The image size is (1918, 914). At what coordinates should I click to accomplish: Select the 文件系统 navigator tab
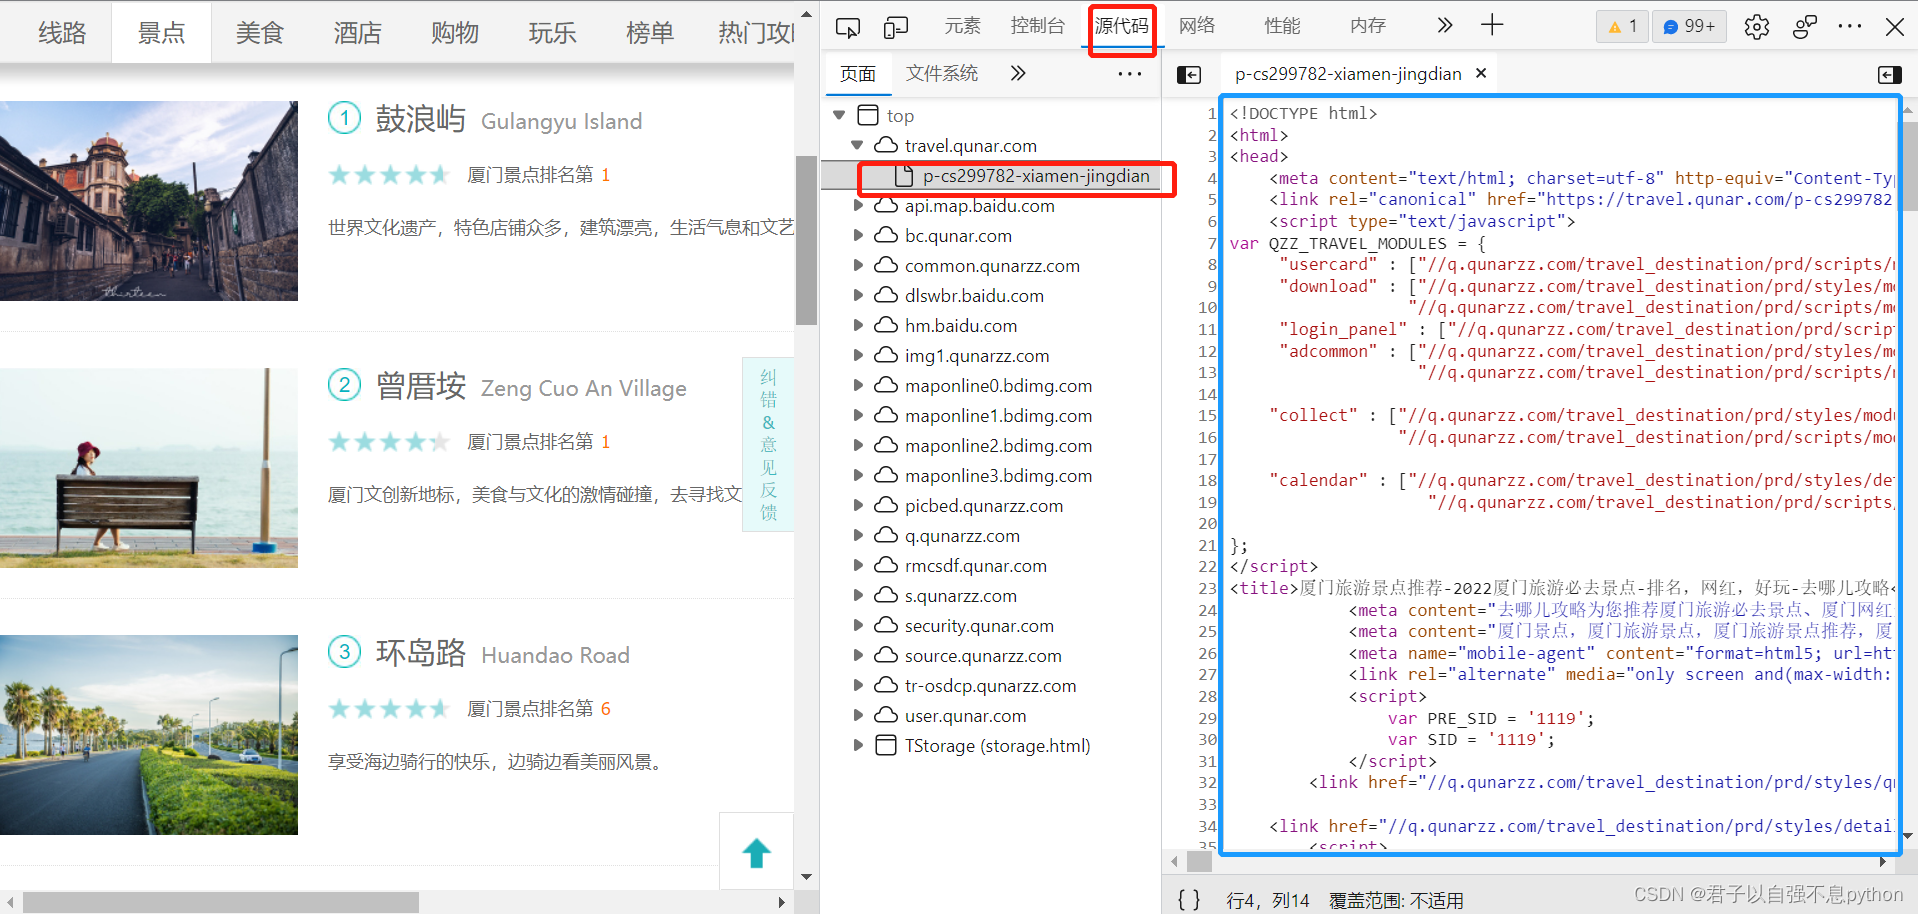pyautogui.click(x=942, y=73)
